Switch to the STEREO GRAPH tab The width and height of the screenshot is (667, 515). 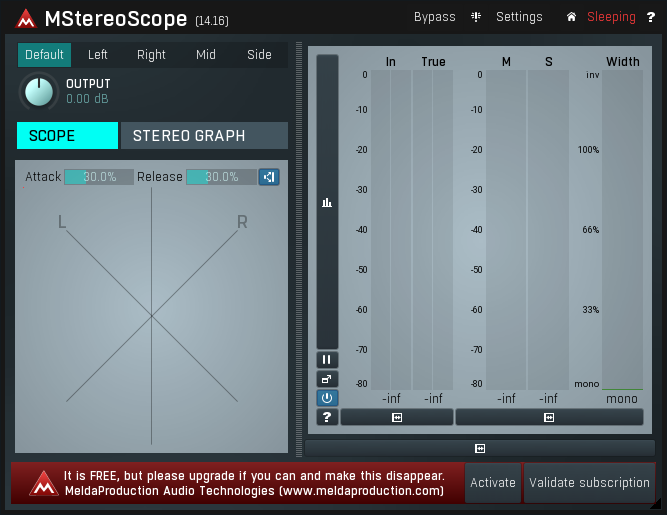coord(204,136)
